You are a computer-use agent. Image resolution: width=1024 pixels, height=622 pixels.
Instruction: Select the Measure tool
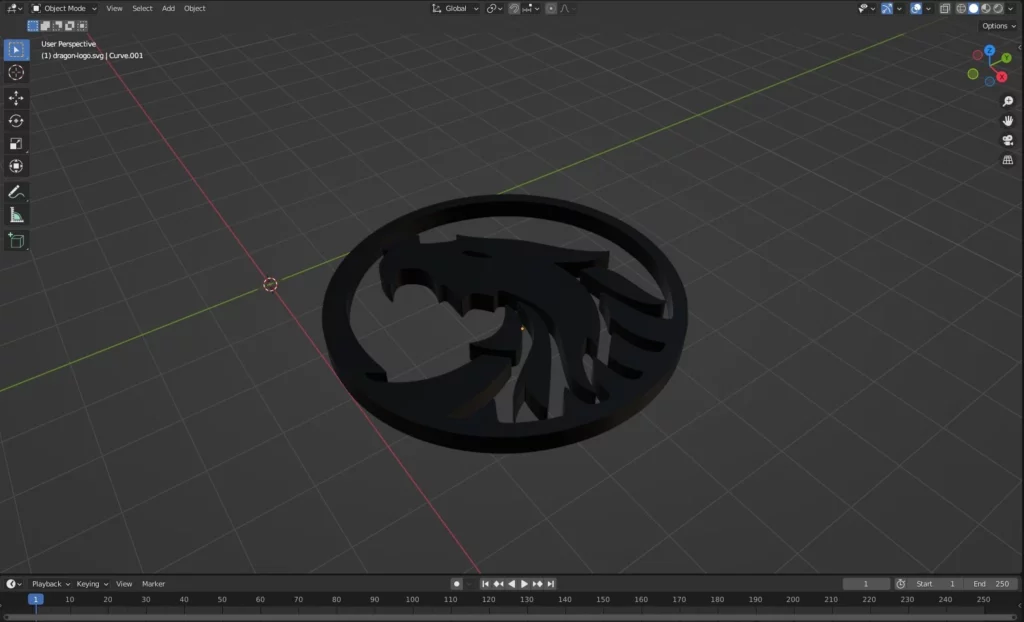(x=16, y=215)
